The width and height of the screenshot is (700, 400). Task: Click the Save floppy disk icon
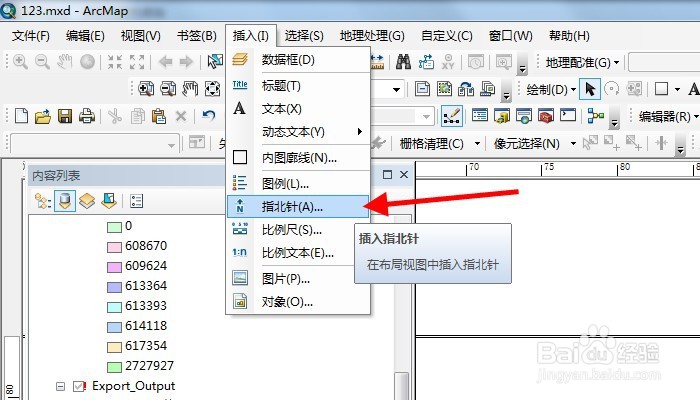coord(65,117)
